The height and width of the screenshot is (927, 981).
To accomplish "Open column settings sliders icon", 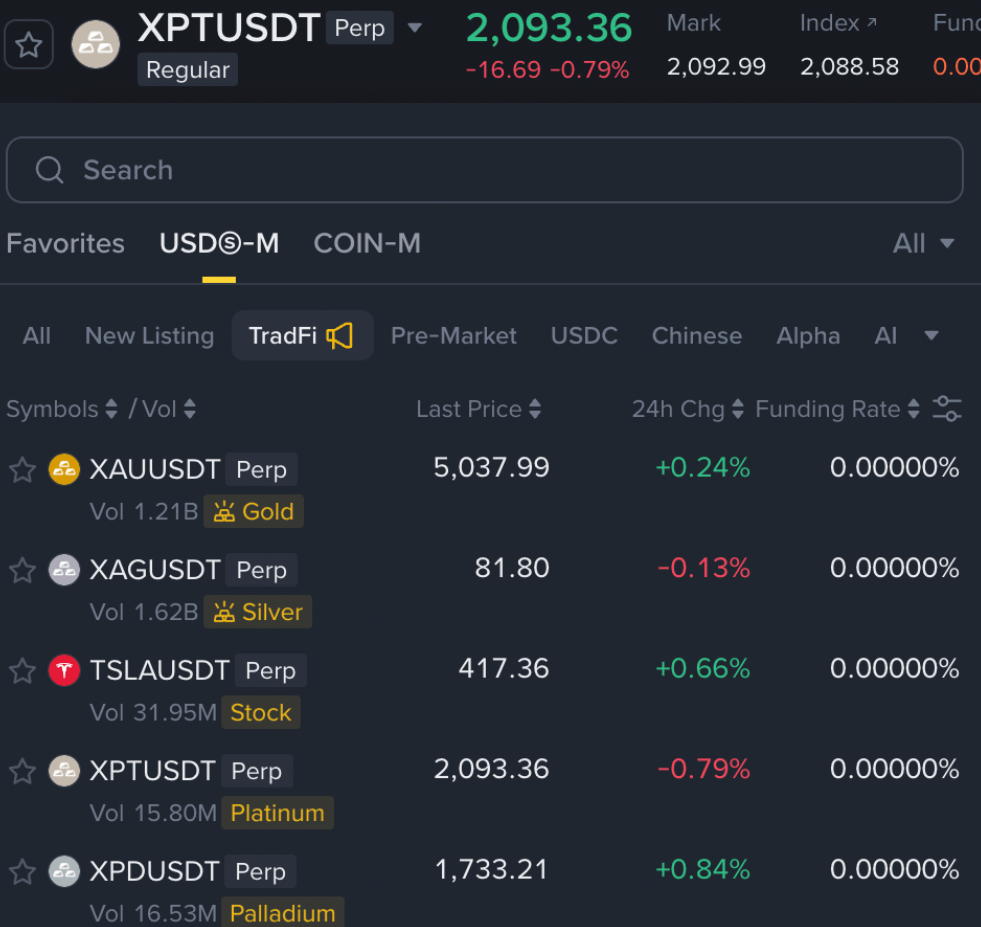I will point(946,409).
